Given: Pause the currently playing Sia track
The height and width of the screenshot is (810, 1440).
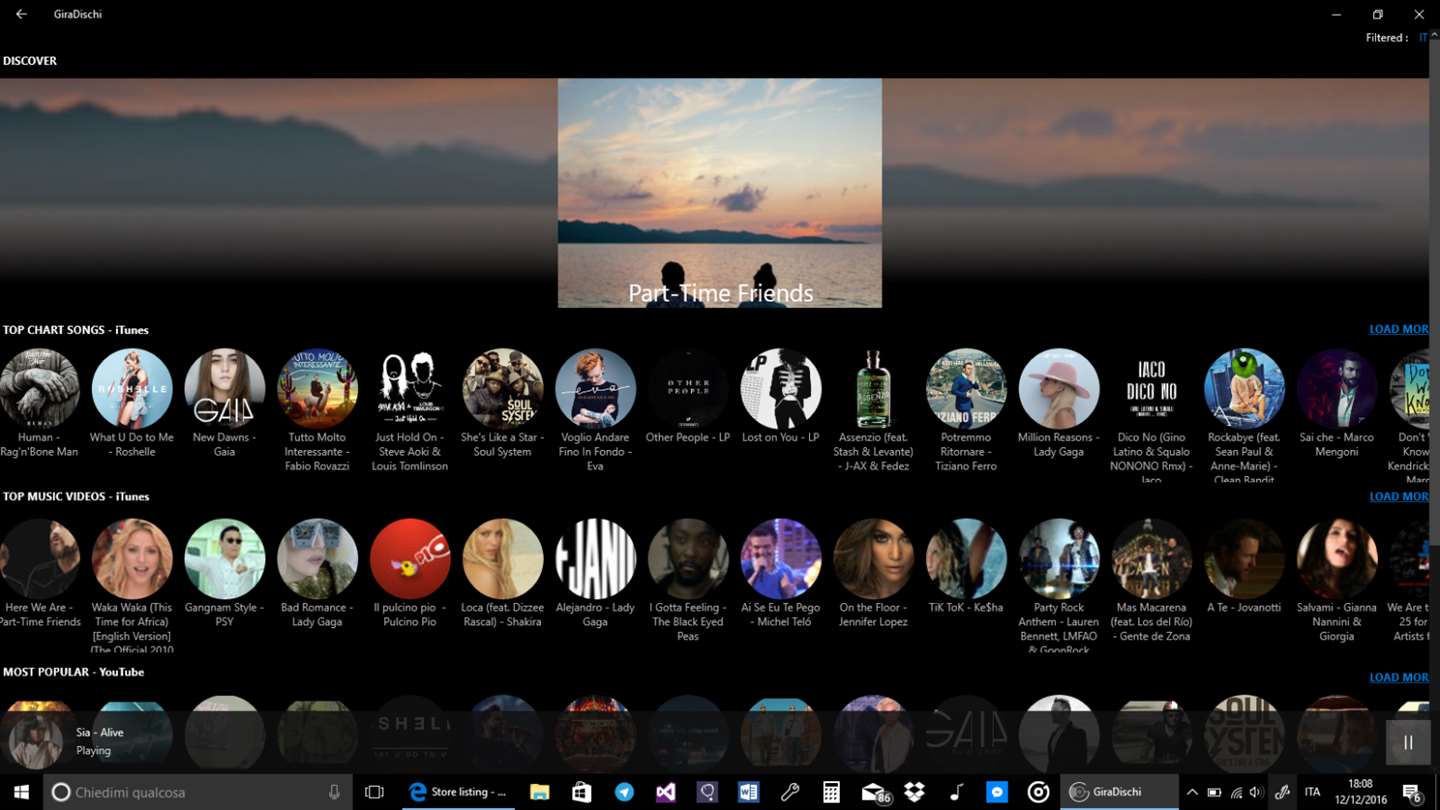Looking at the screenshot, I should point(1408,742).
